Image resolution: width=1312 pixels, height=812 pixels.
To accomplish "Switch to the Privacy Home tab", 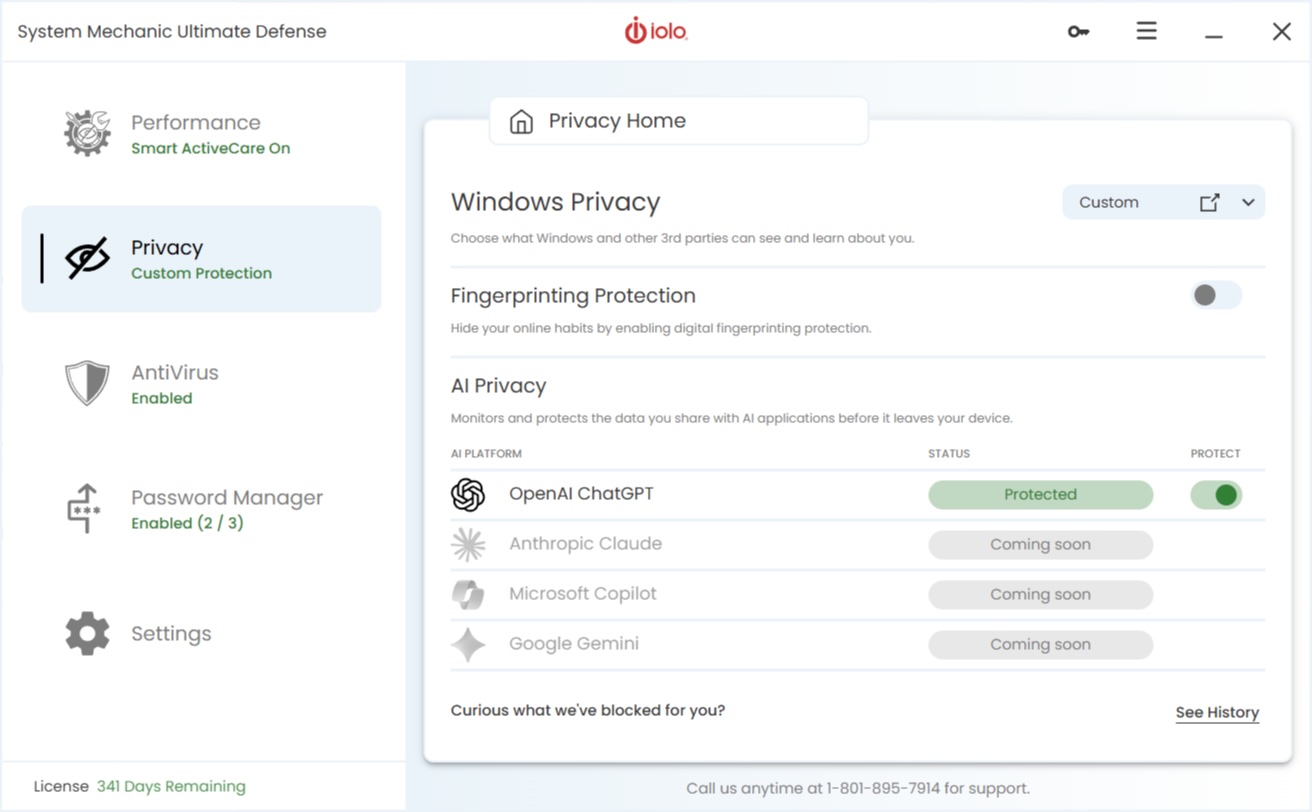I will click(x=678, y=121).
